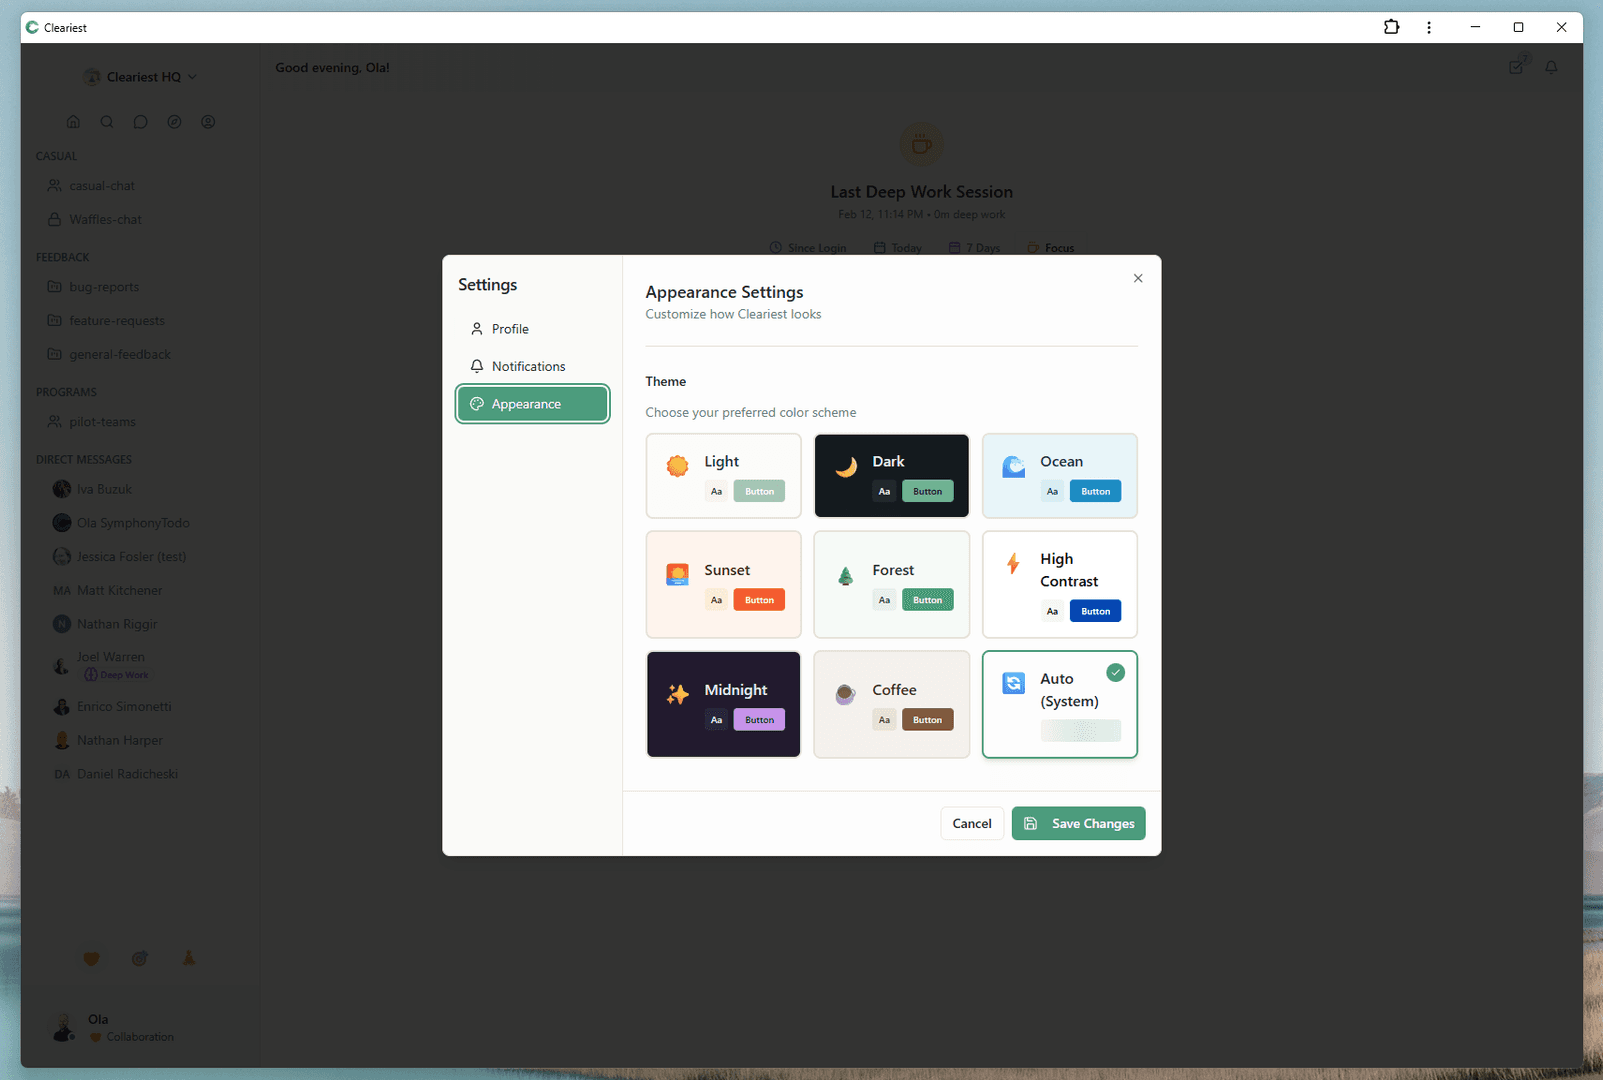
Task: Click the heart icon at sidebar bottom
Action: click(x=91, y=959)
